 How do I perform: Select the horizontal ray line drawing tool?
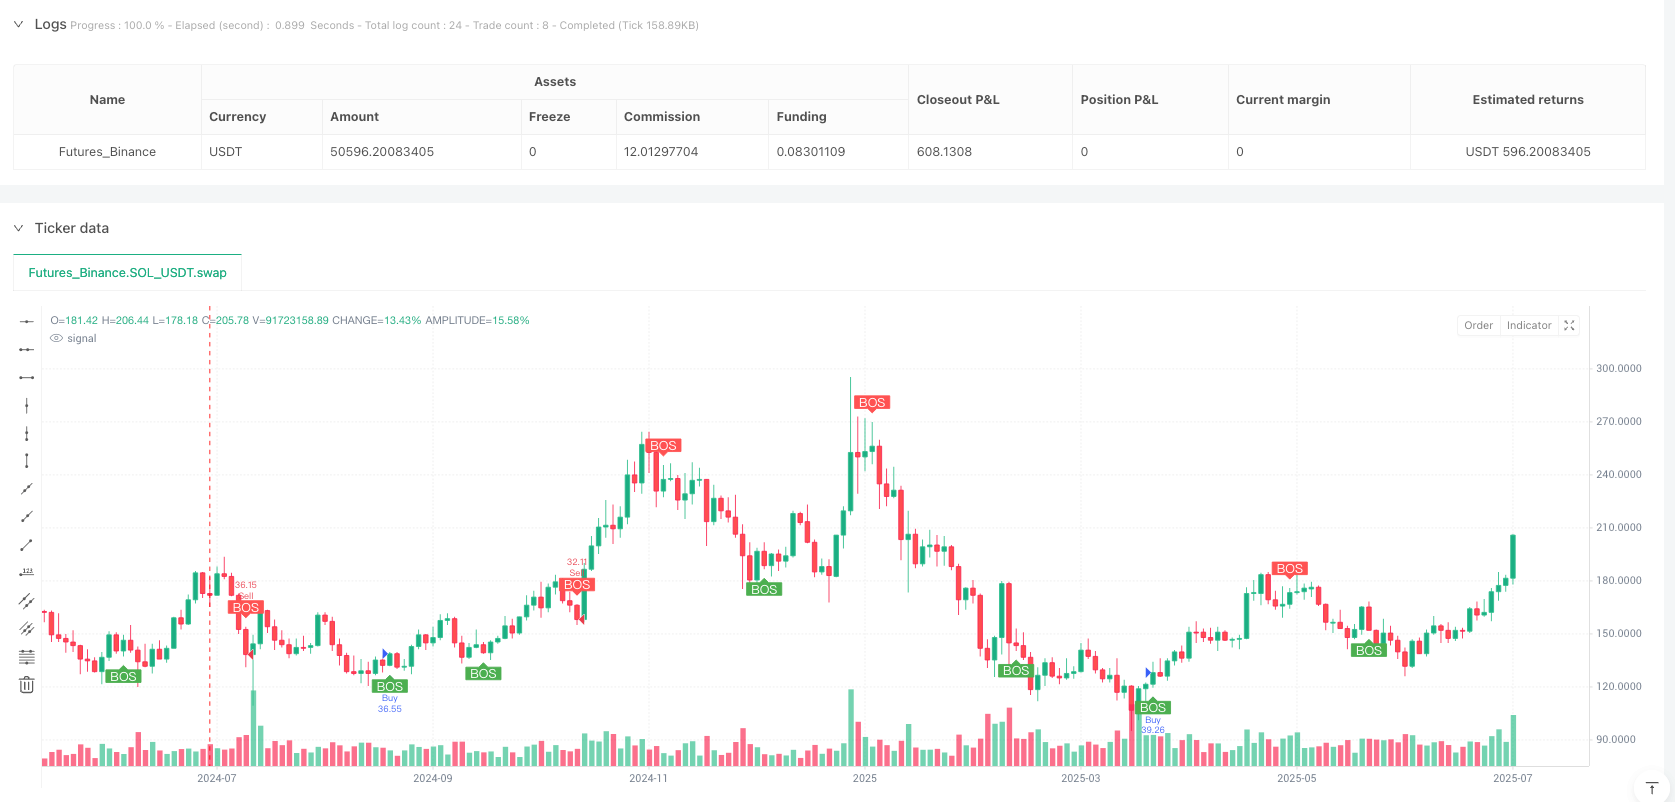pos(27,349)
